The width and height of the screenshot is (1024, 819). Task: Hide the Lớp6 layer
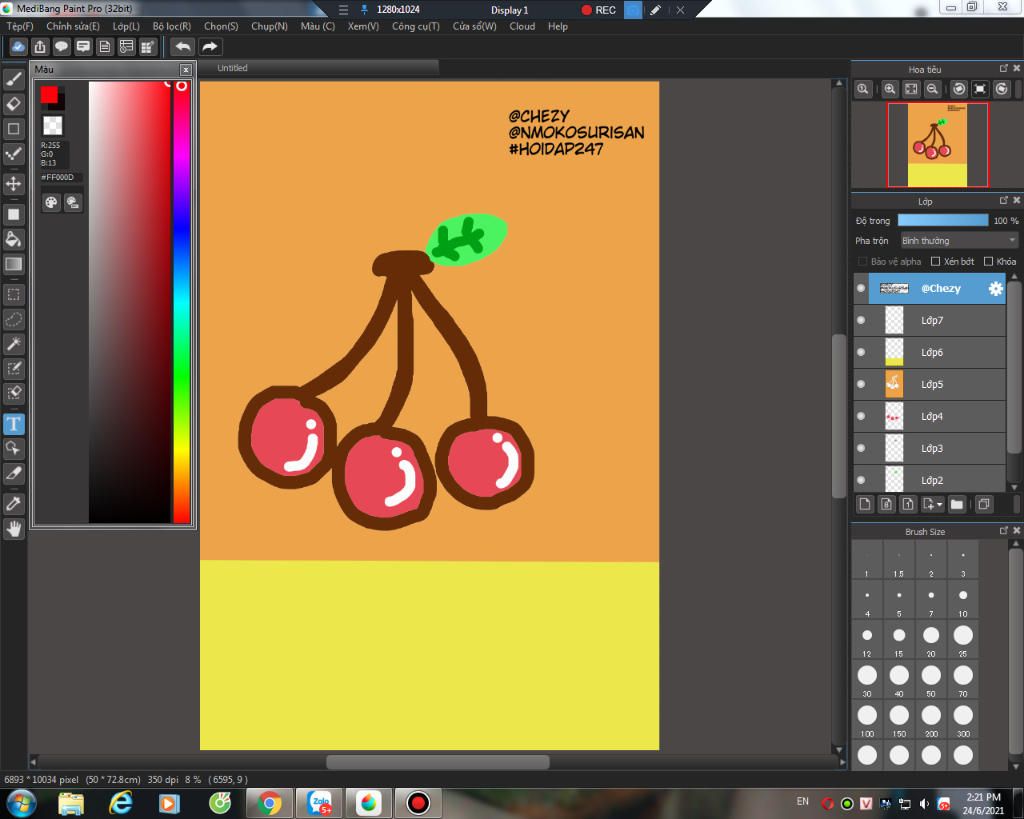pyautogui.click(x=861, y=352)
